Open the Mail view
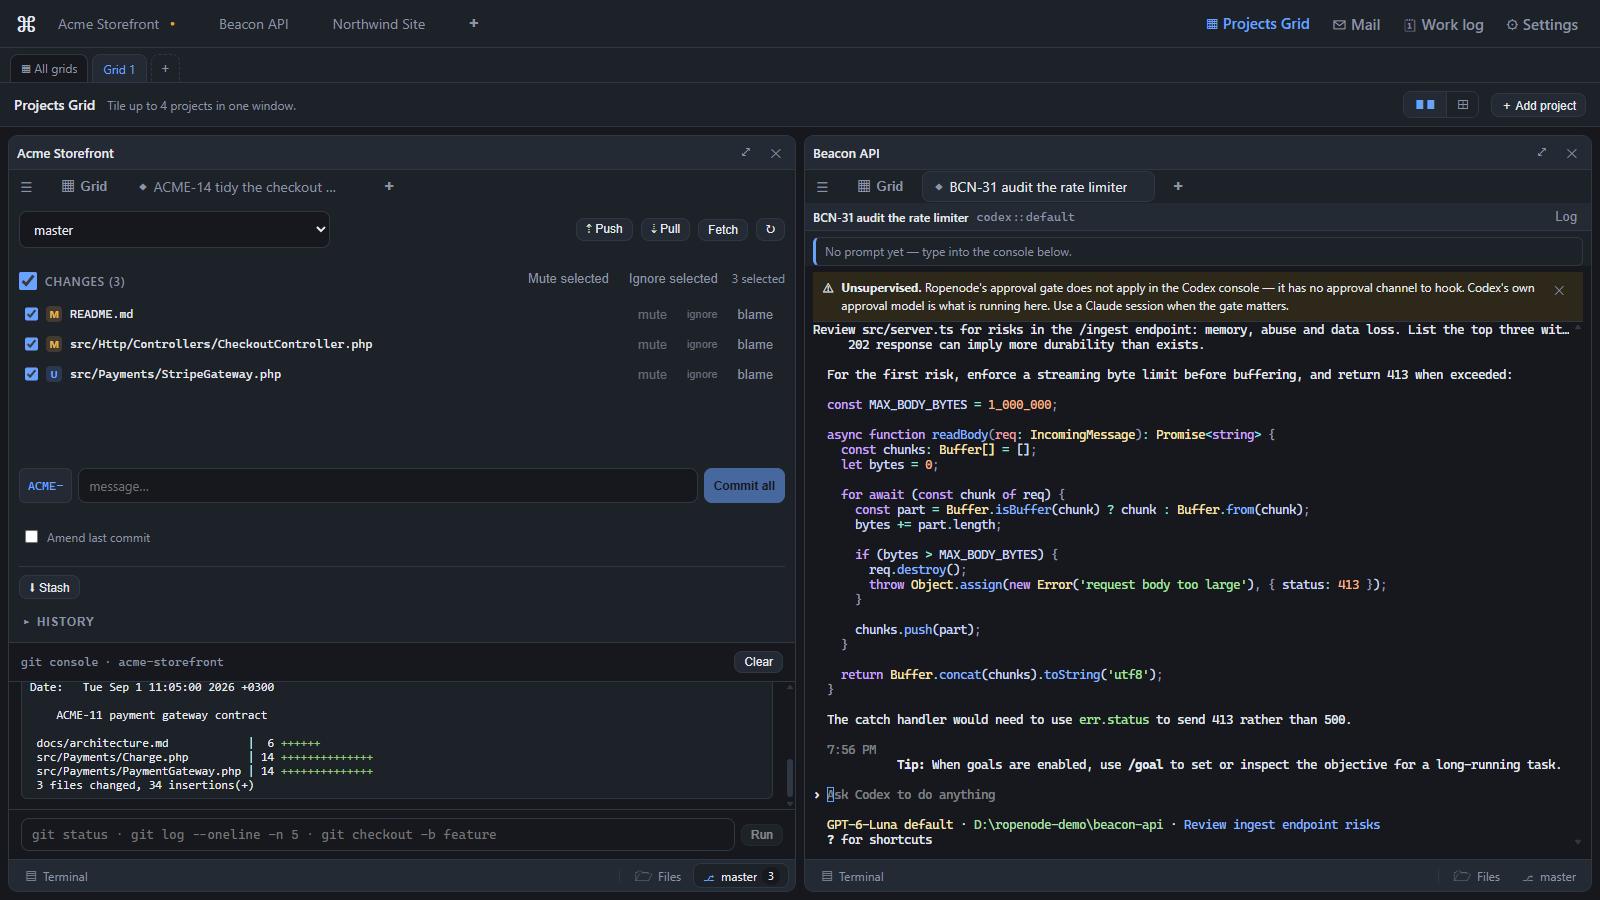This screenshot has width=1600, height=900. point(1356,24)
